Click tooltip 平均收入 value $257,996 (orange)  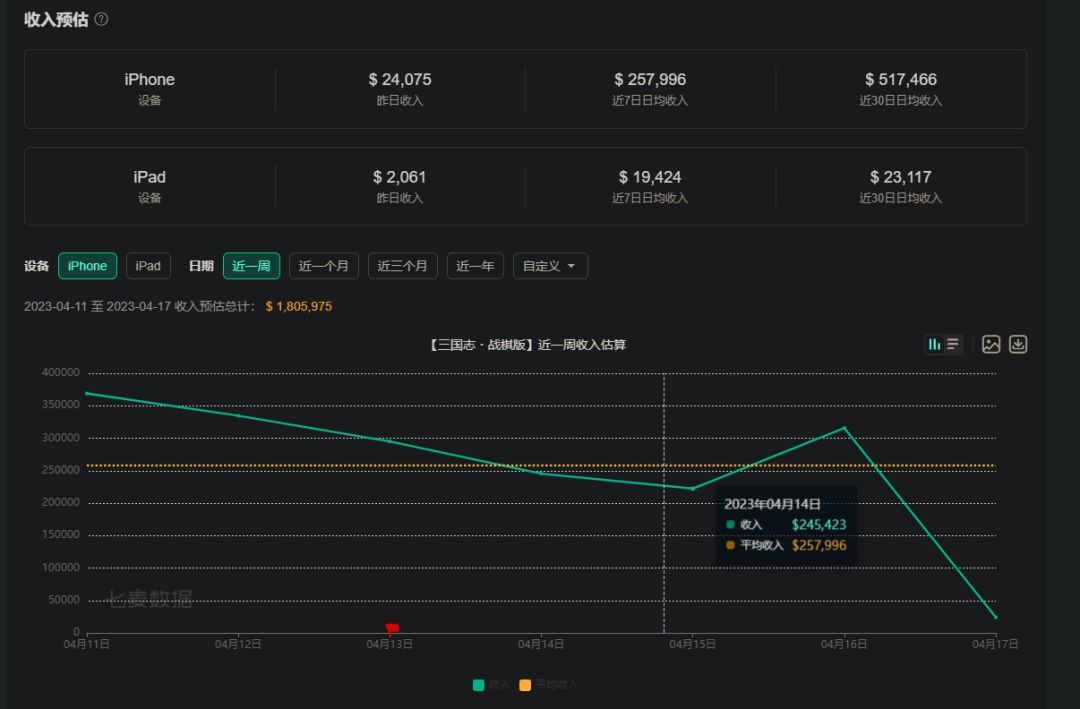click(x=818, y=546)
